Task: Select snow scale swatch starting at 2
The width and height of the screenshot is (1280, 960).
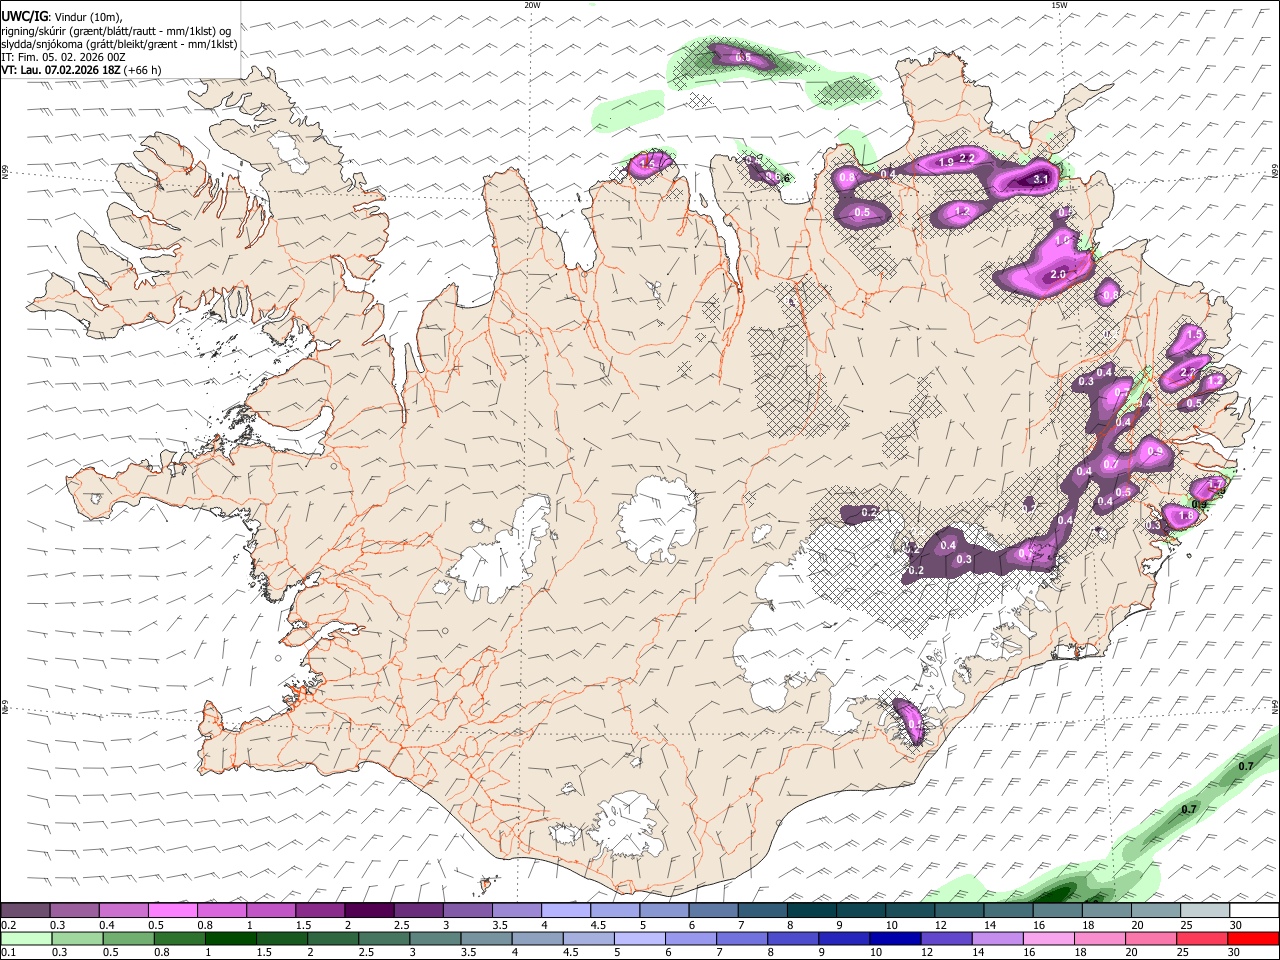Action: [368, 910]
